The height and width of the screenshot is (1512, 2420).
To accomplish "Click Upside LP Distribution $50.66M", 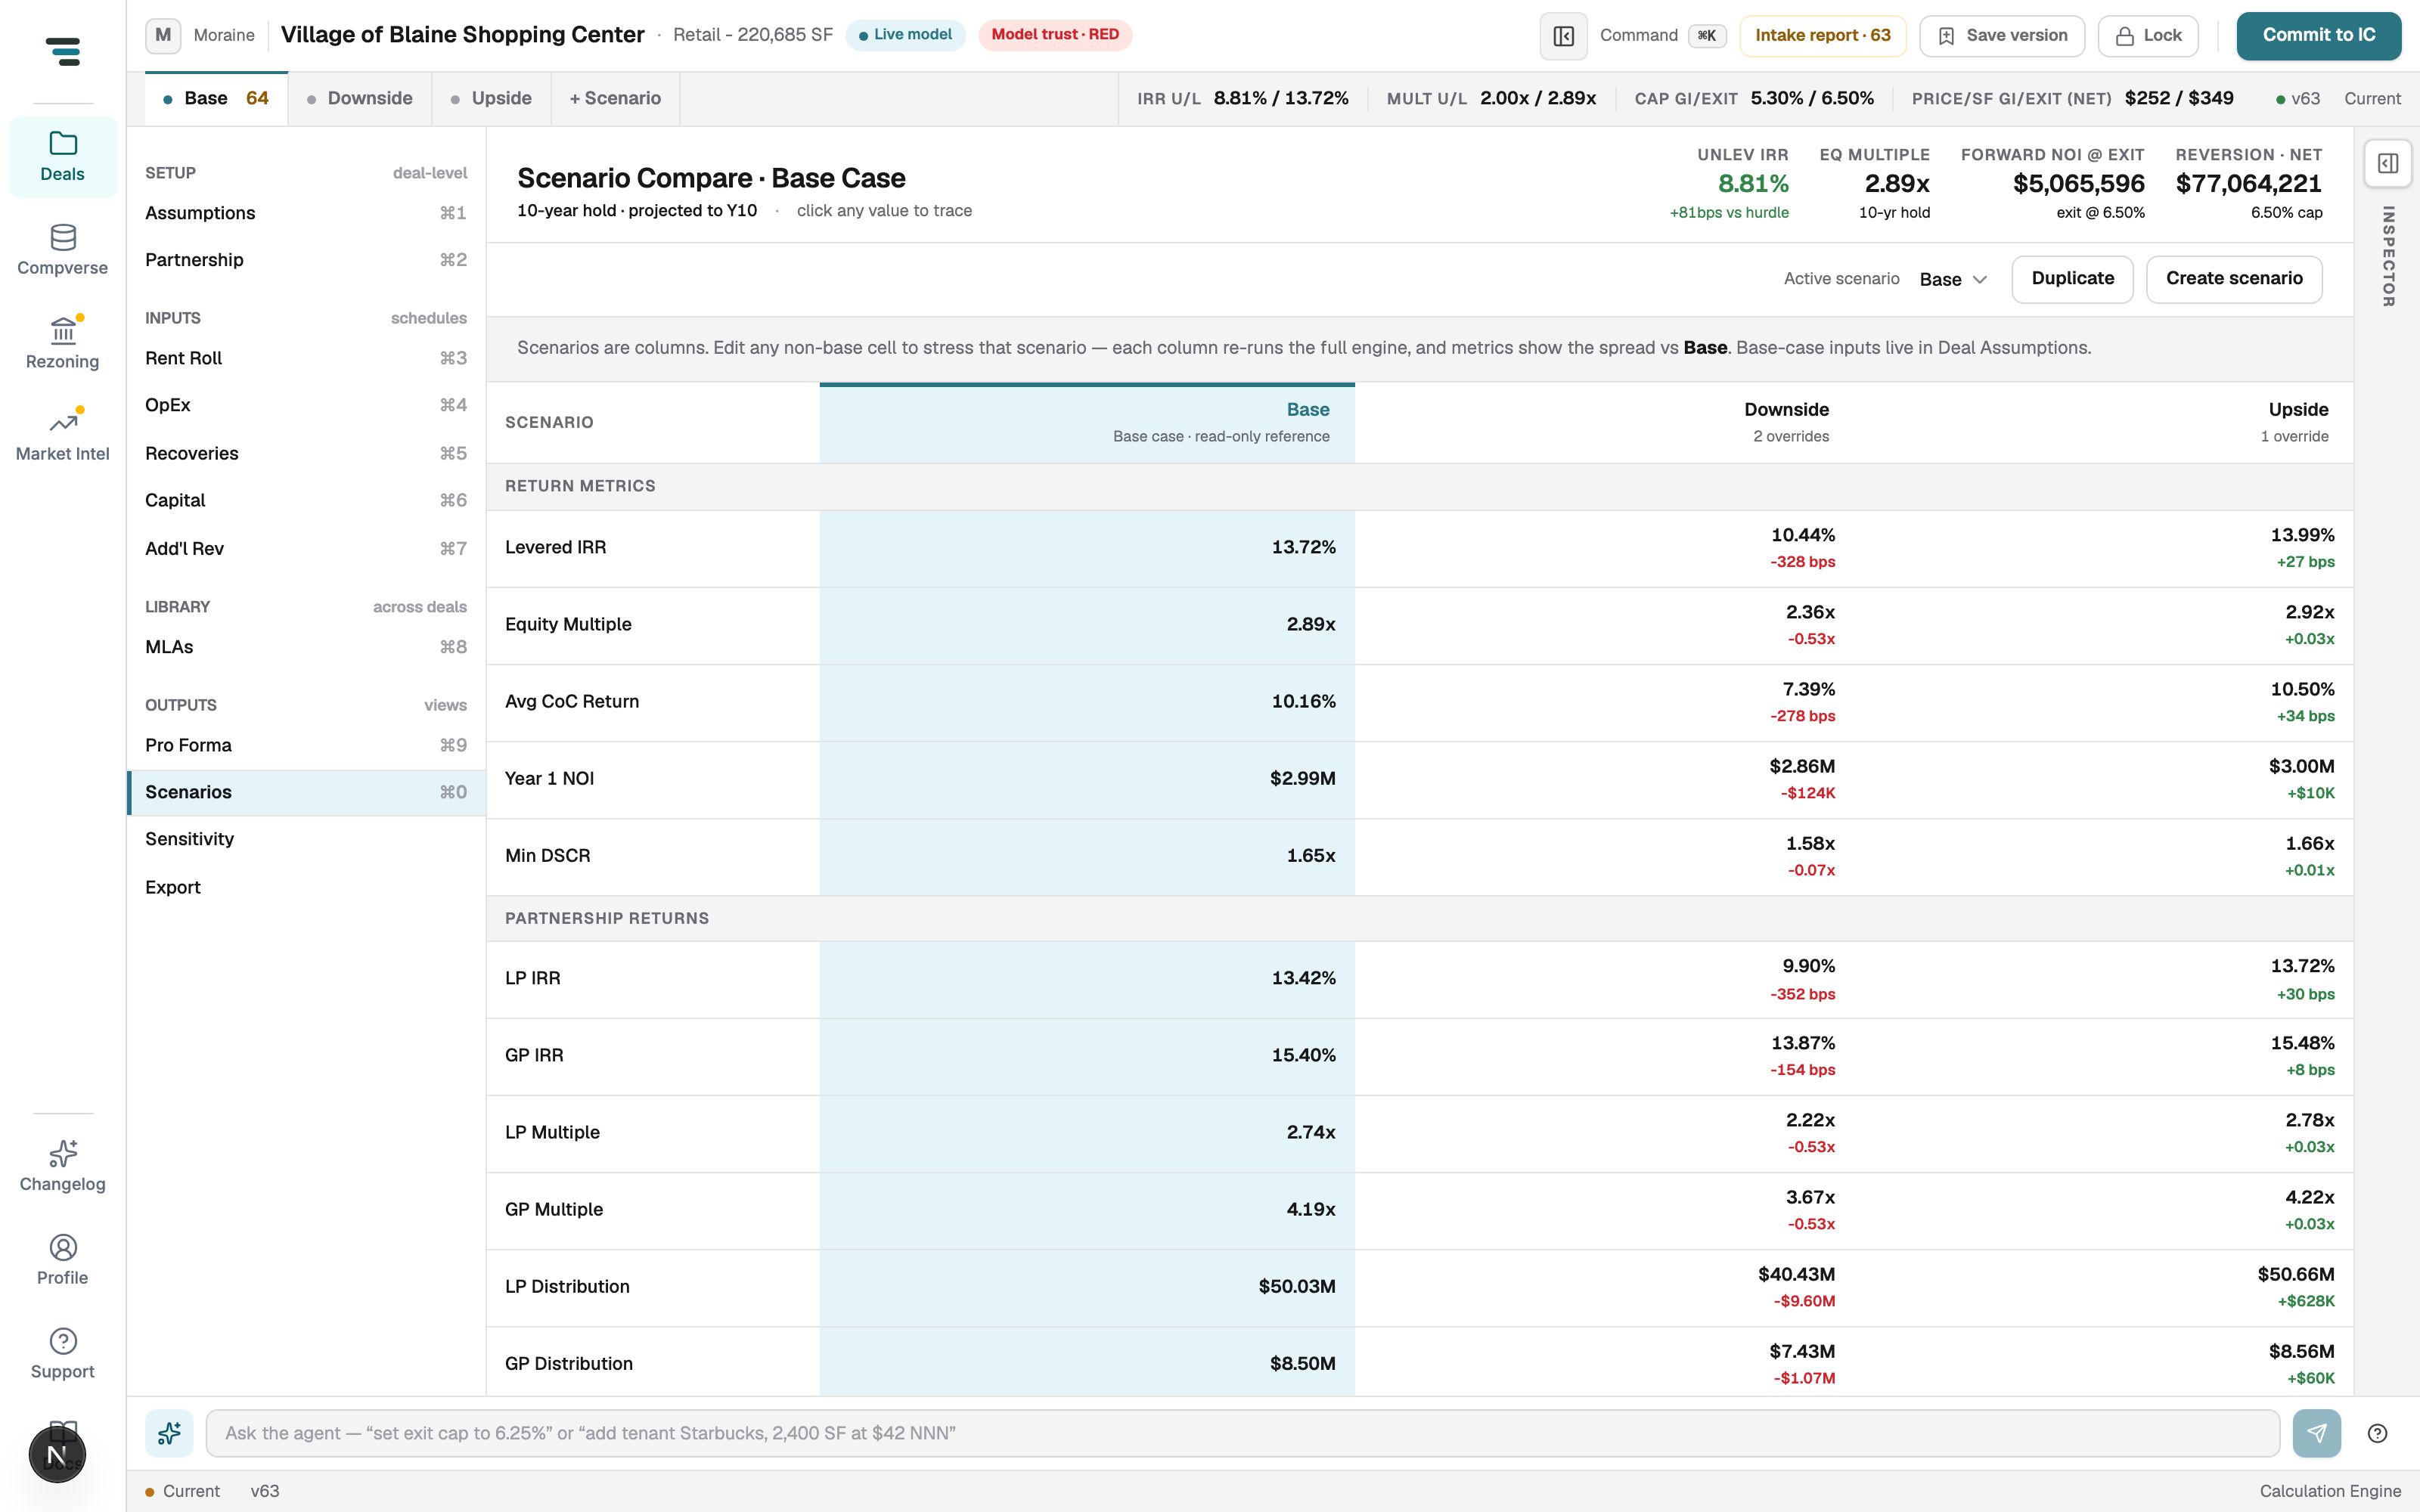I will tap(2295, 1274).
